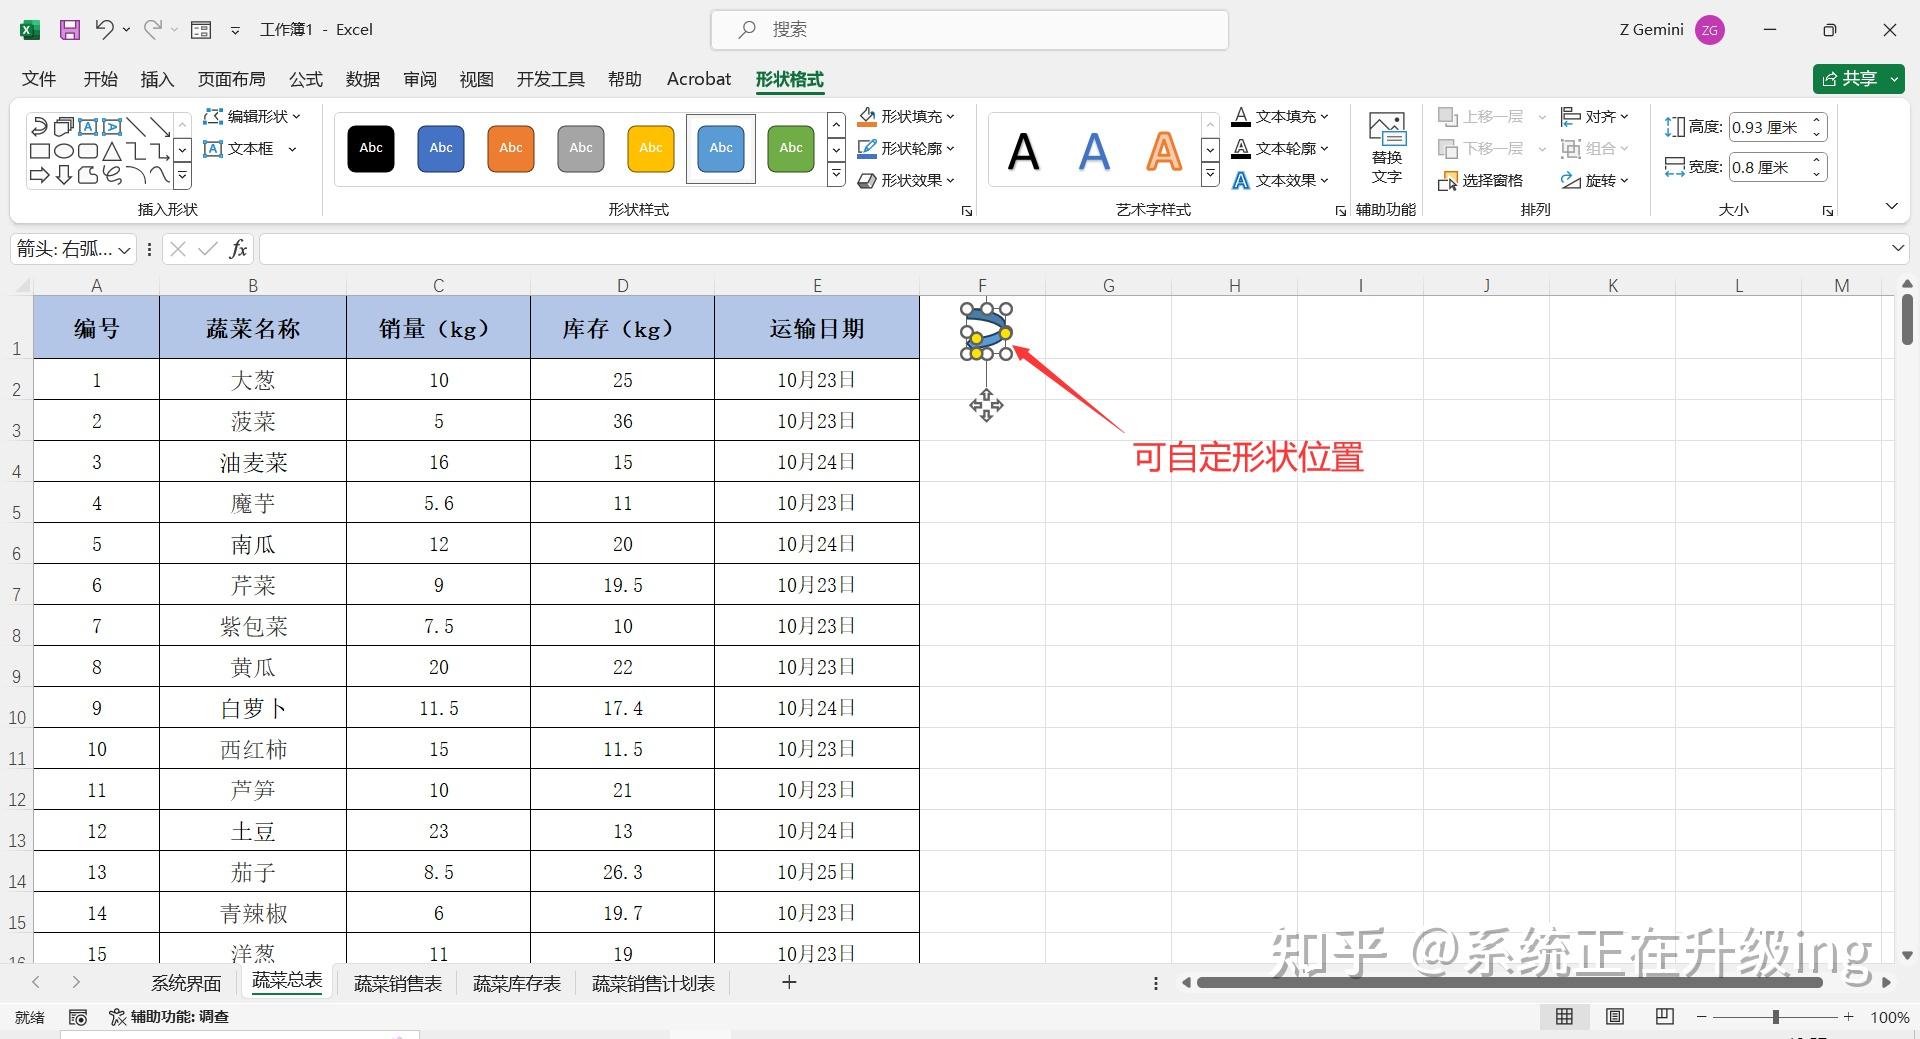Open the Text Fill (文本填充) dropdown
Viewport: 1920px width, 1039px height.
pyautogui.click(x=1280, y=117)
